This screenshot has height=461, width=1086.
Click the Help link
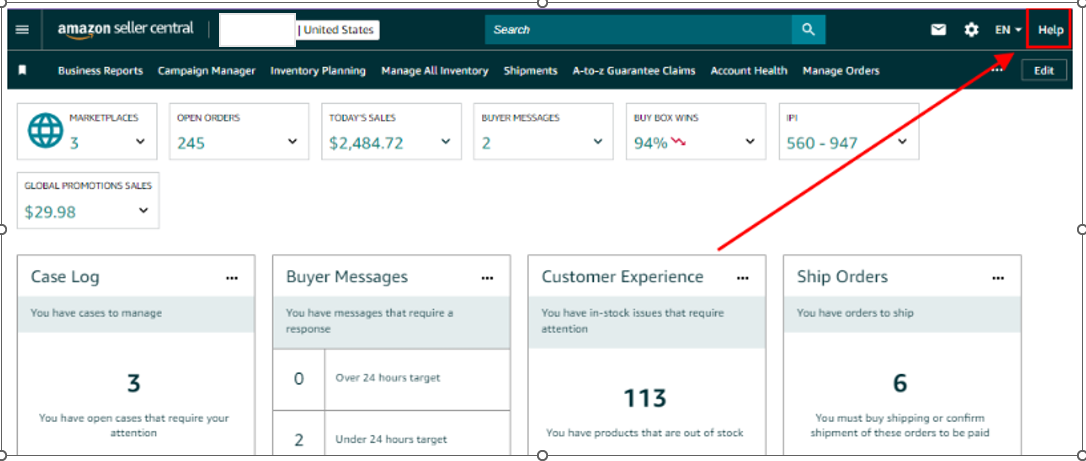click(x=1050, y=30)
